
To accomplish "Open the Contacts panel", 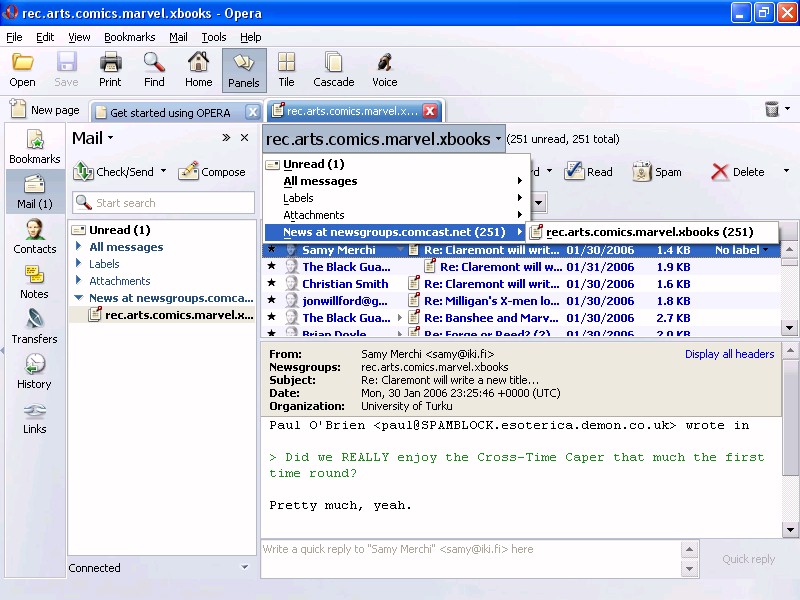I will (x=35, y=237).
